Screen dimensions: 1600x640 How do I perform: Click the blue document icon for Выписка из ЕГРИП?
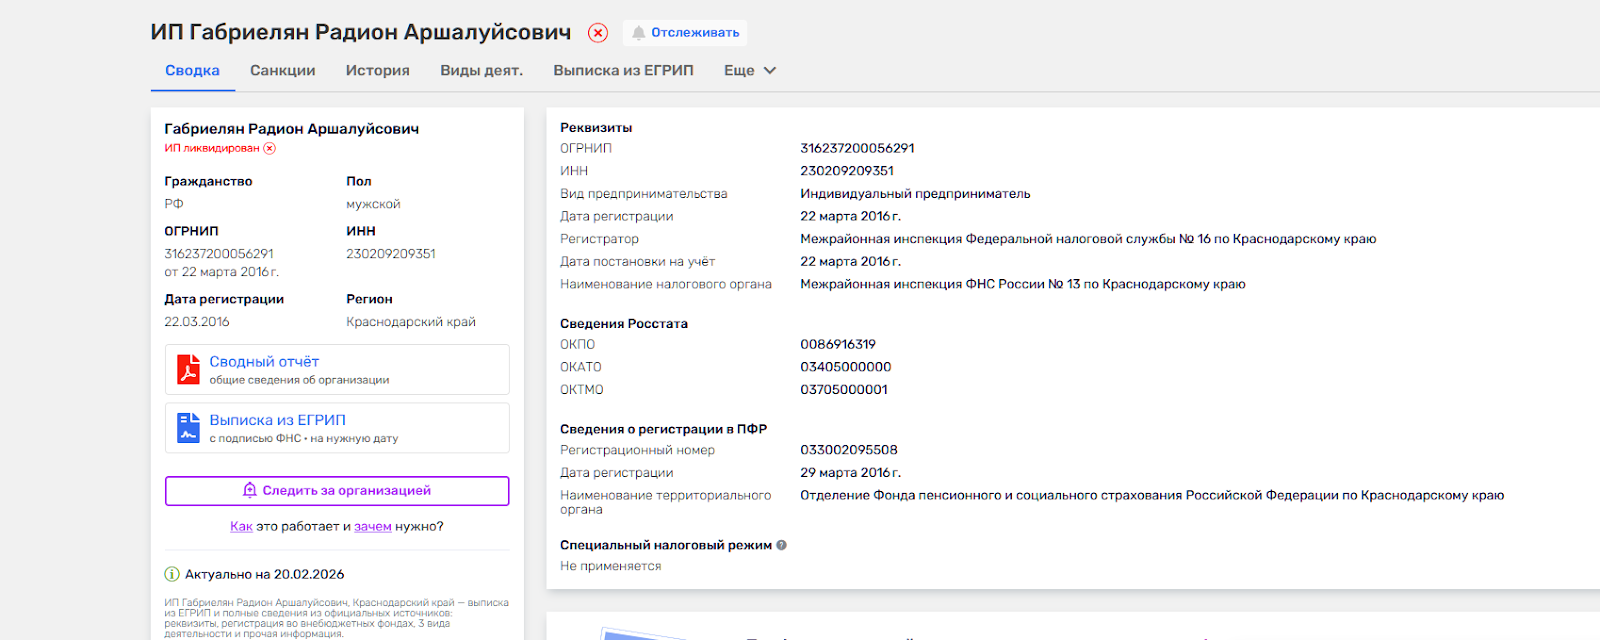tap(188, 428)
